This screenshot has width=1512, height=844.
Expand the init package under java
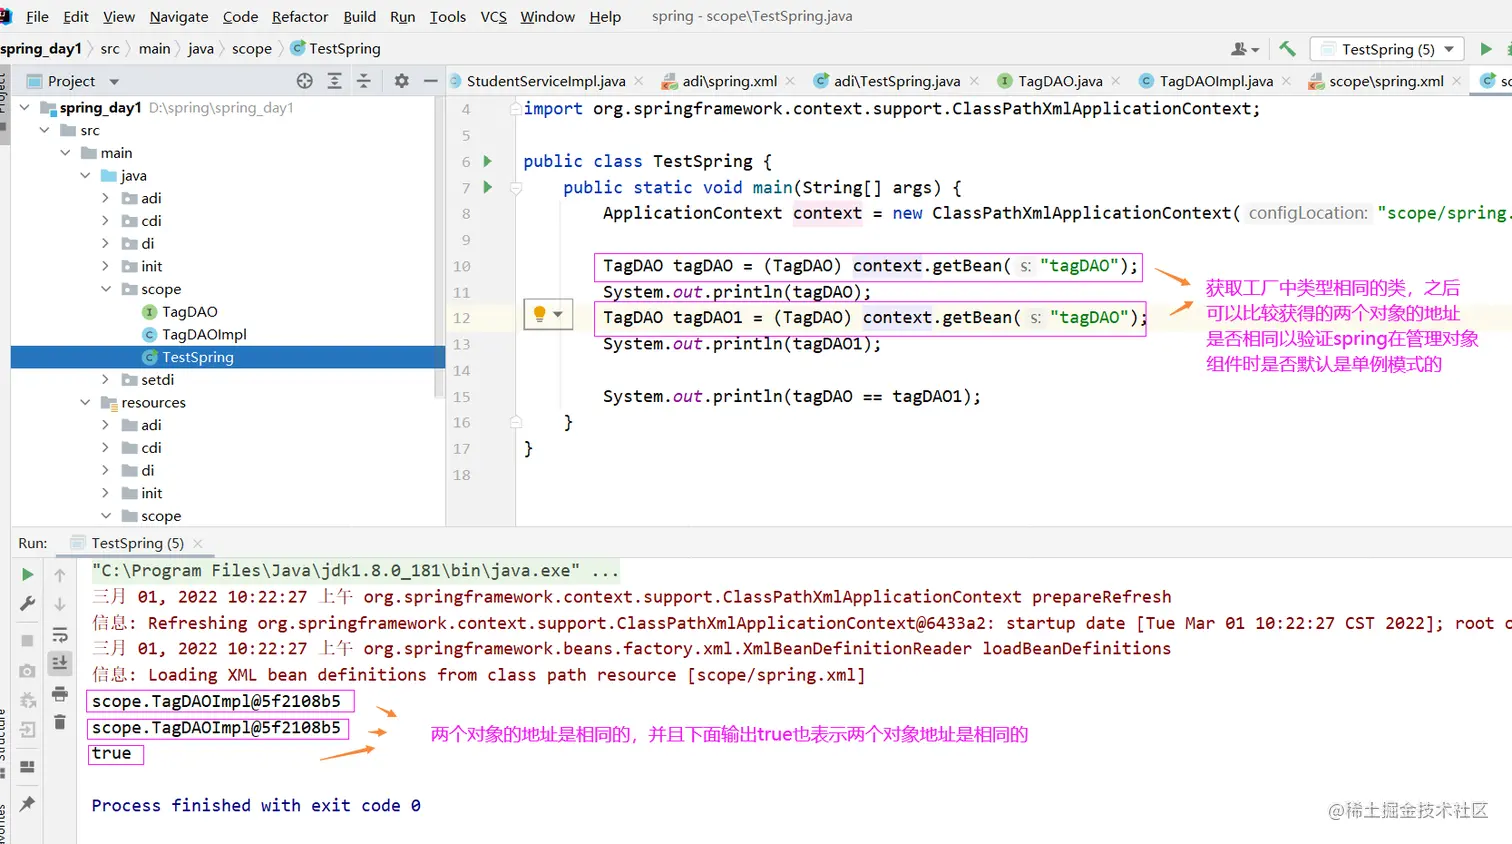106,266
